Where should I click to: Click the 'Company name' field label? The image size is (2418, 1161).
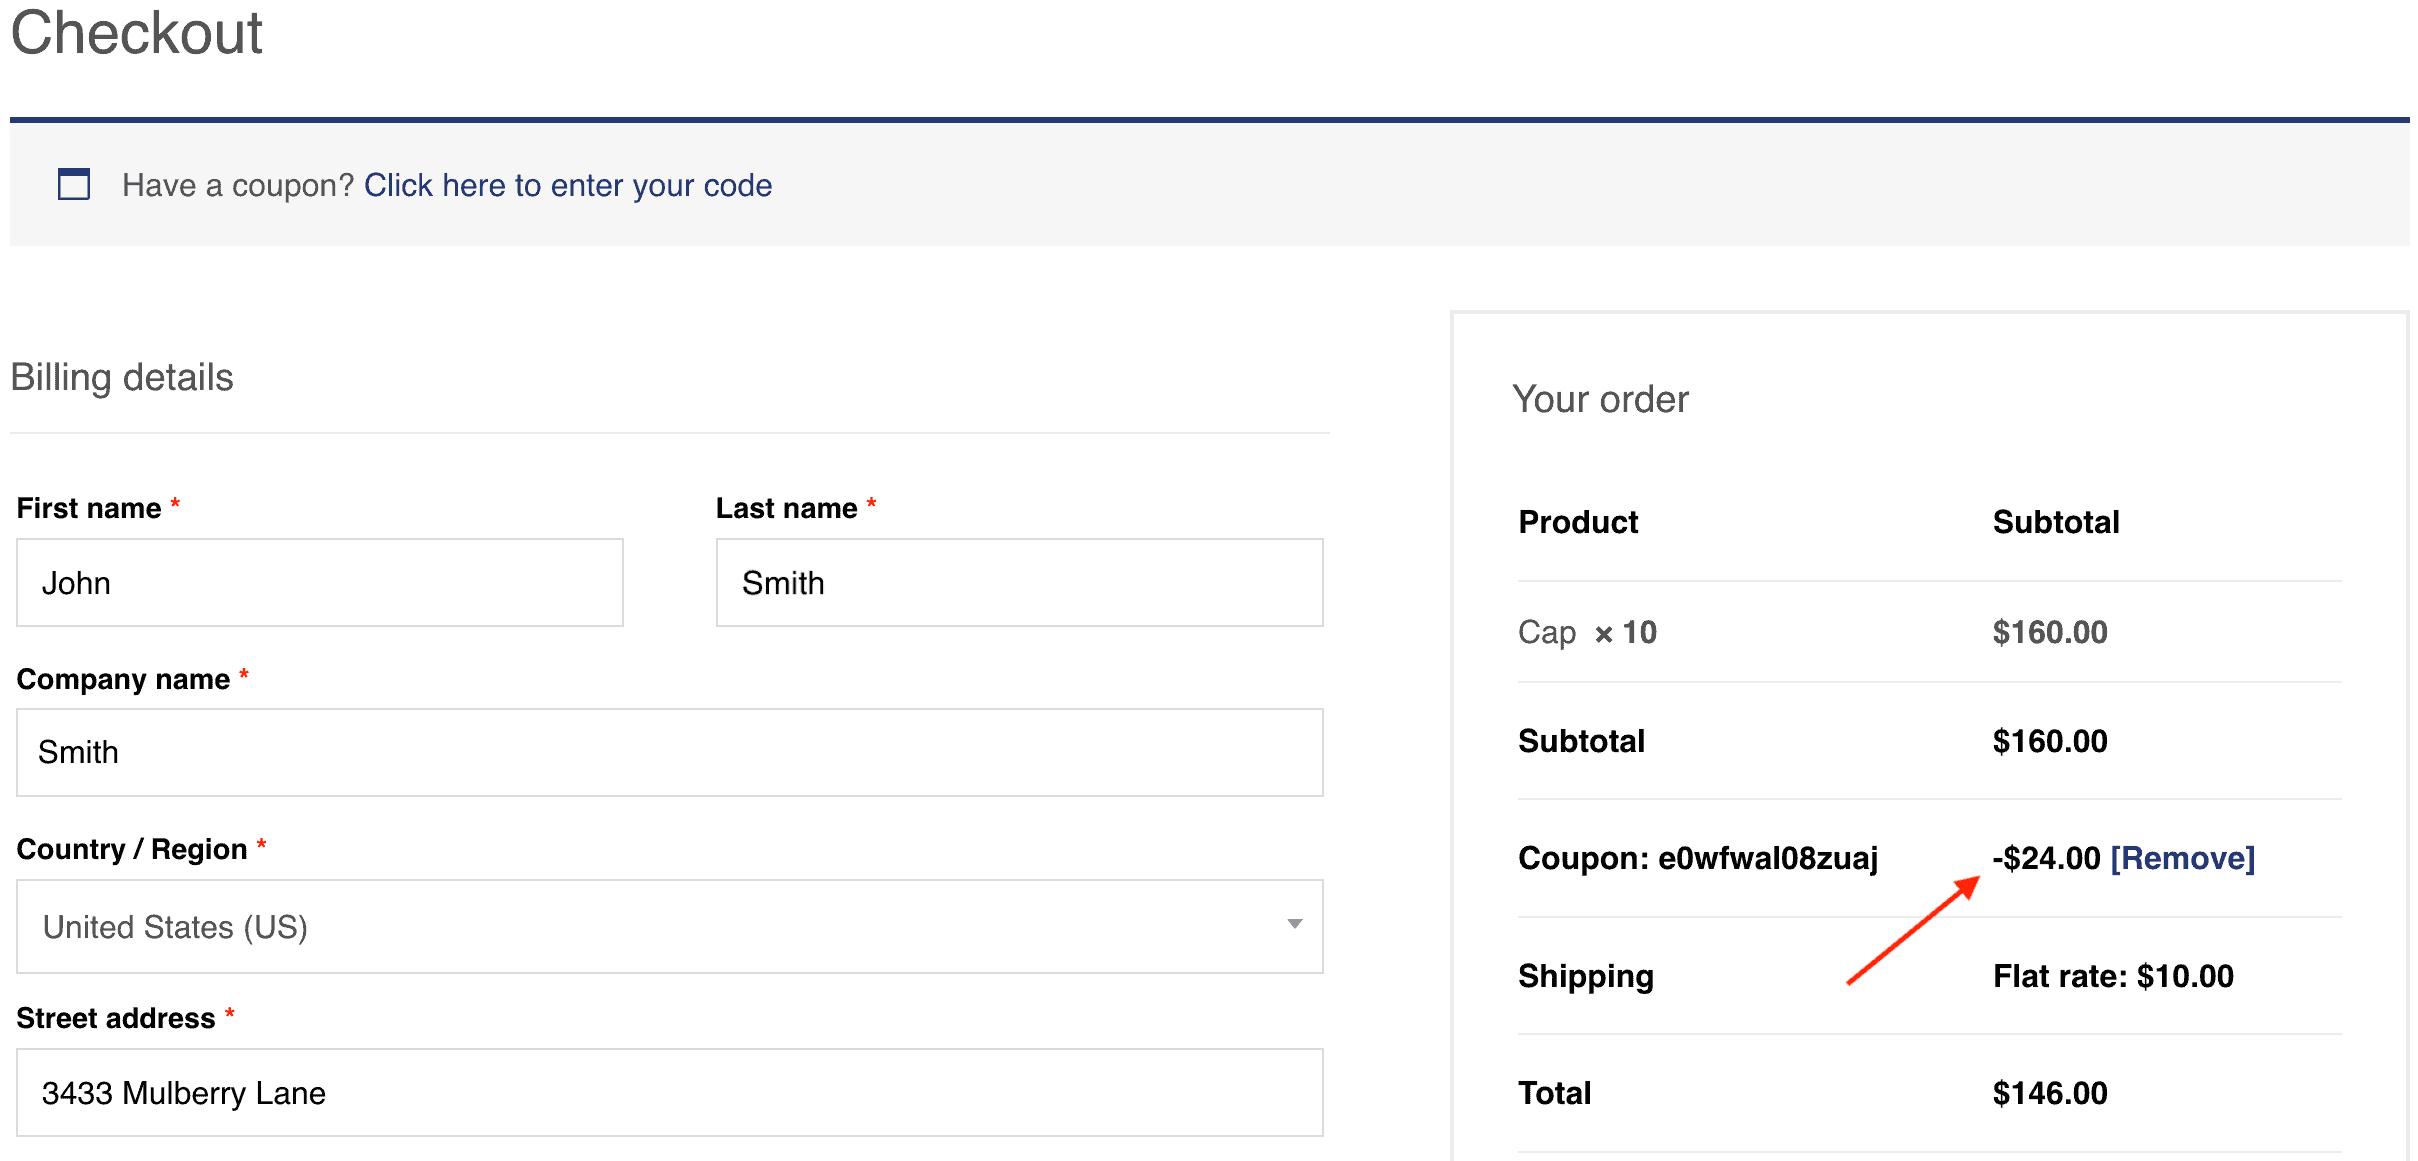pos(123,679)
